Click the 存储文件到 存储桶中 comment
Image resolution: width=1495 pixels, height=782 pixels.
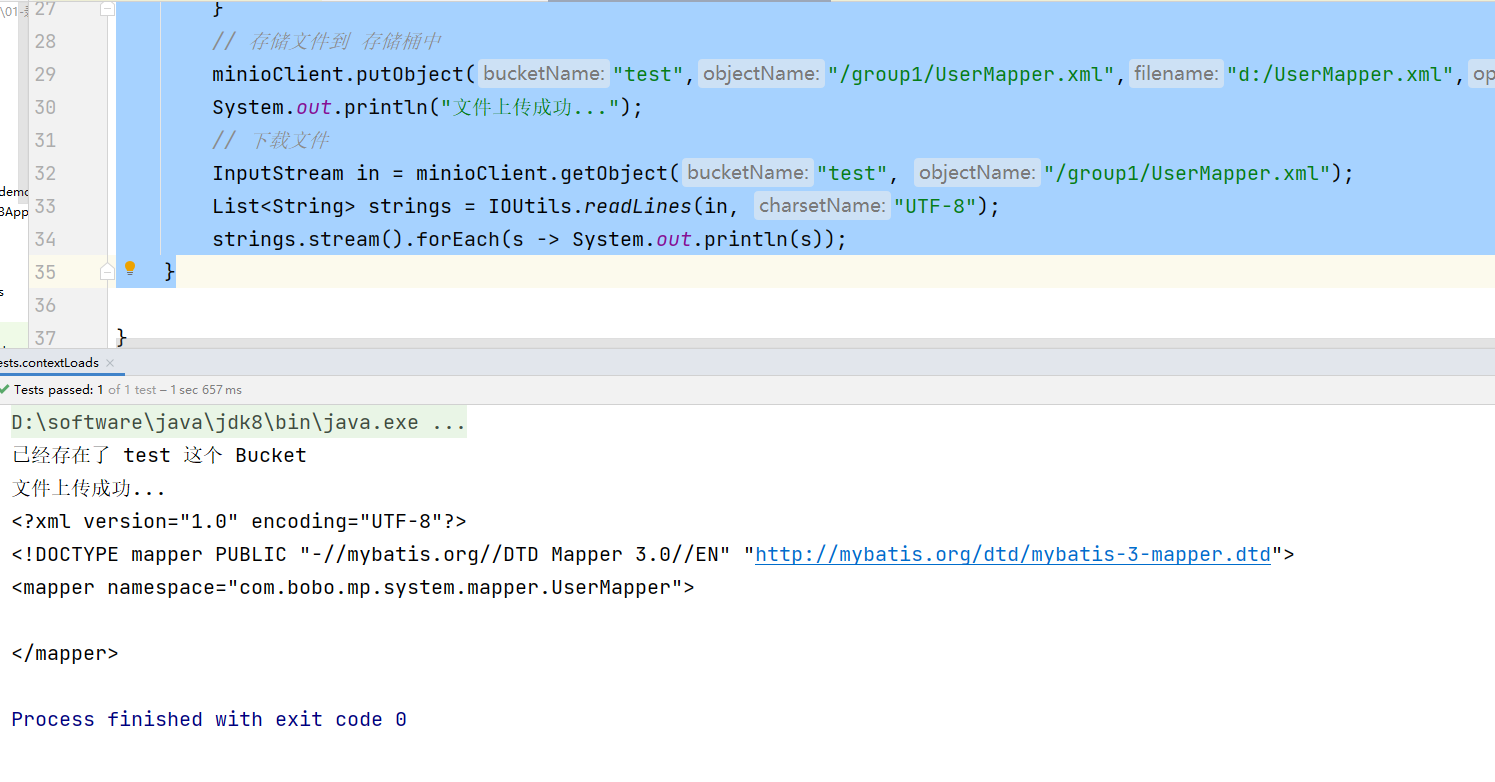click(x=327, y=41)
